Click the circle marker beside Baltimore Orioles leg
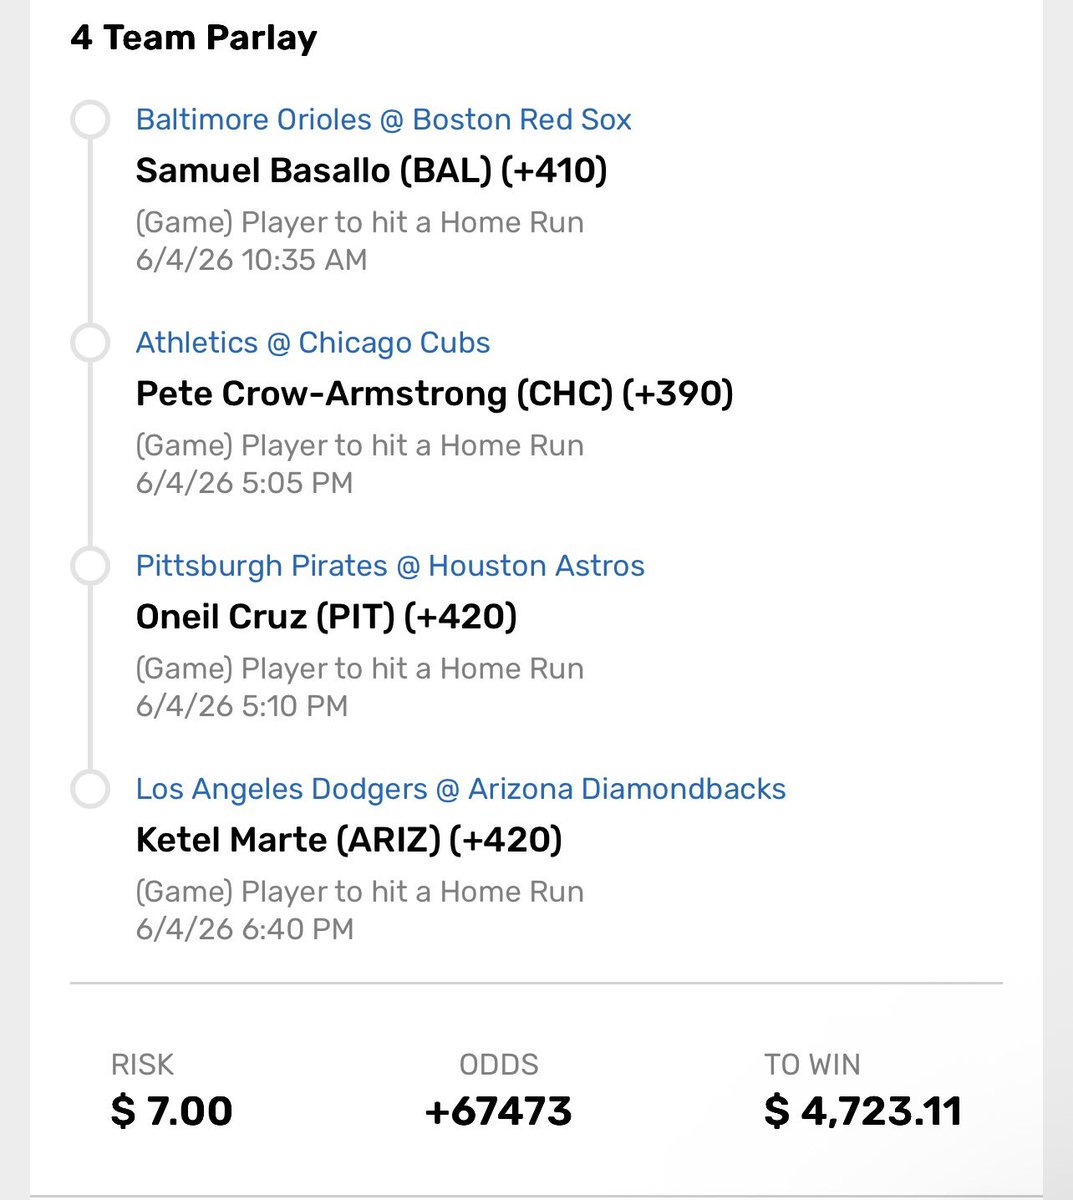This screenshot has width=1073, height=1200. [x=90, y=120]
